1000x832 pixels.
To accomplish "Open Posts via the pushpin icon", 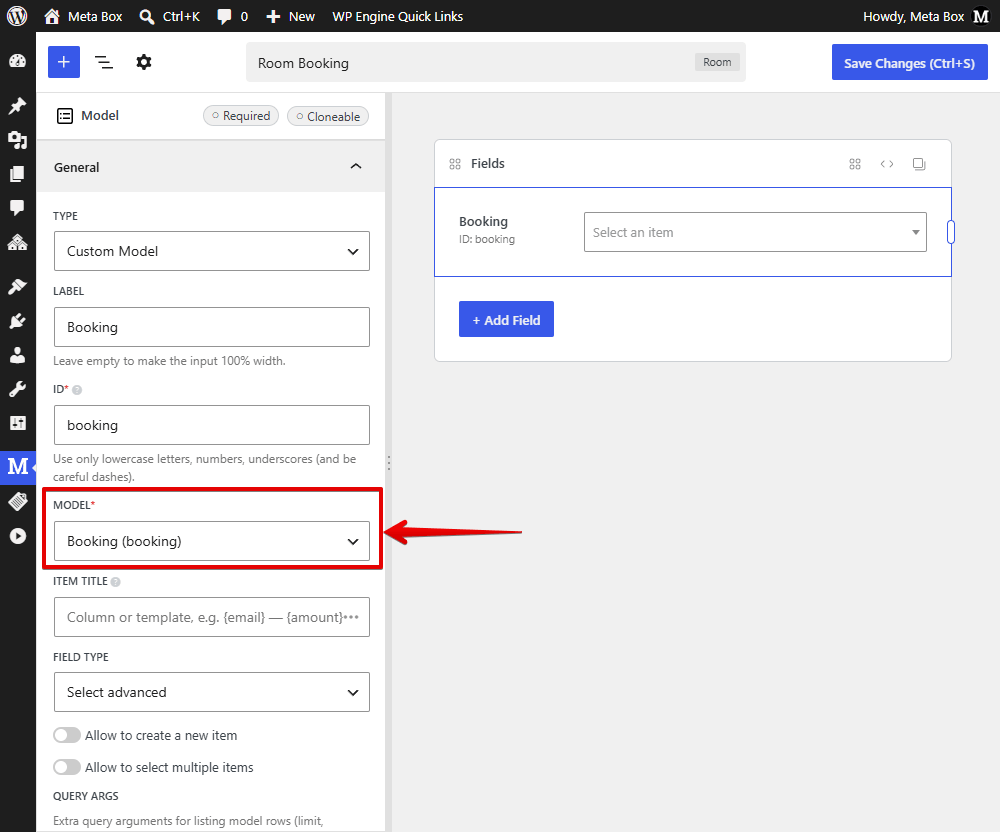I will 17,106.
